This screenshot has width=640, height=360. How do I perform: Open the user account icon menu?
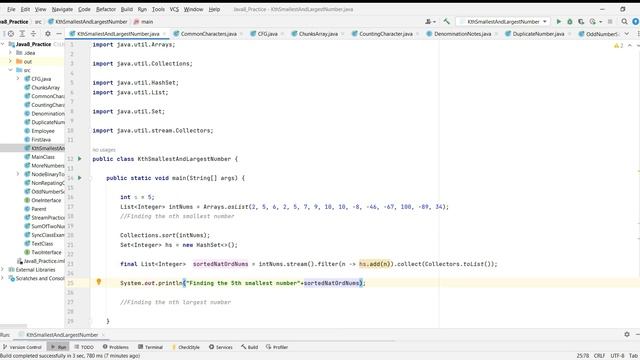click(430, 22)
